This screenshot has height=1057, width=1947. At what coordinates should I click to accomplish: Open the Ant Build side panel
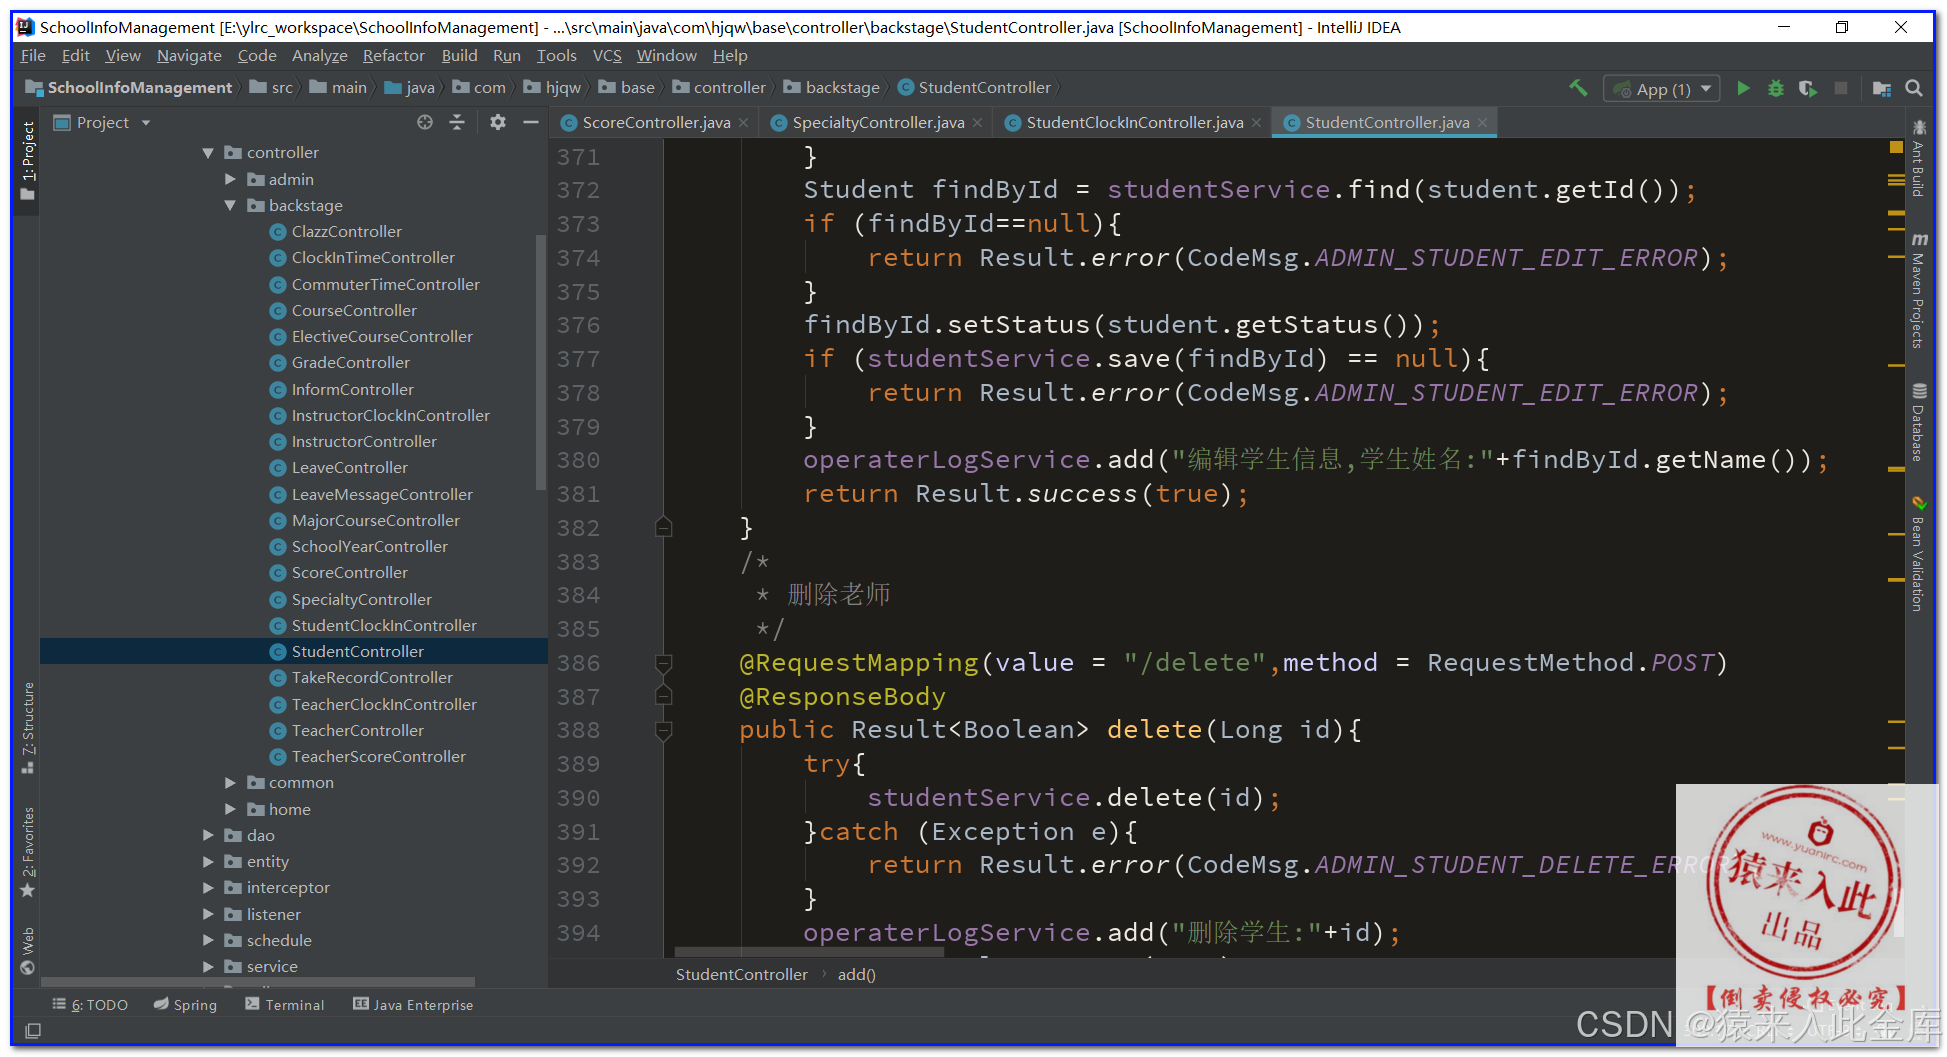(x=1919, y=158)
